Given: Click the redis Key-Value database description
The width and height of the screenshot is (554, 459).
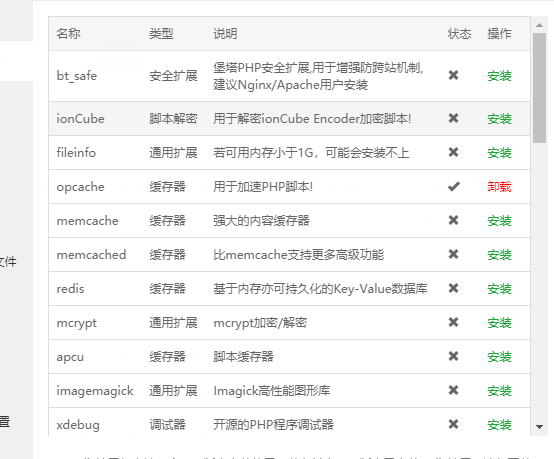Looking at the screenshot, I should click(320, 289).
